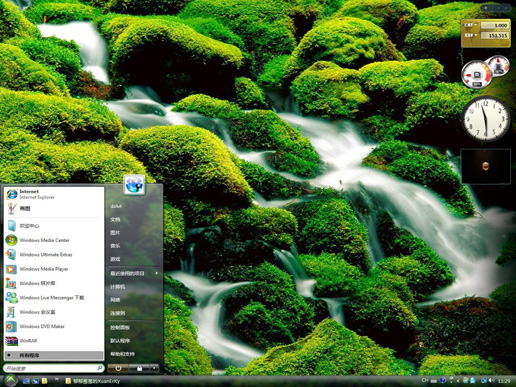Click the Start orb button
The height and width of the screenshot is (387, 516).
click(x=10, y=380)
